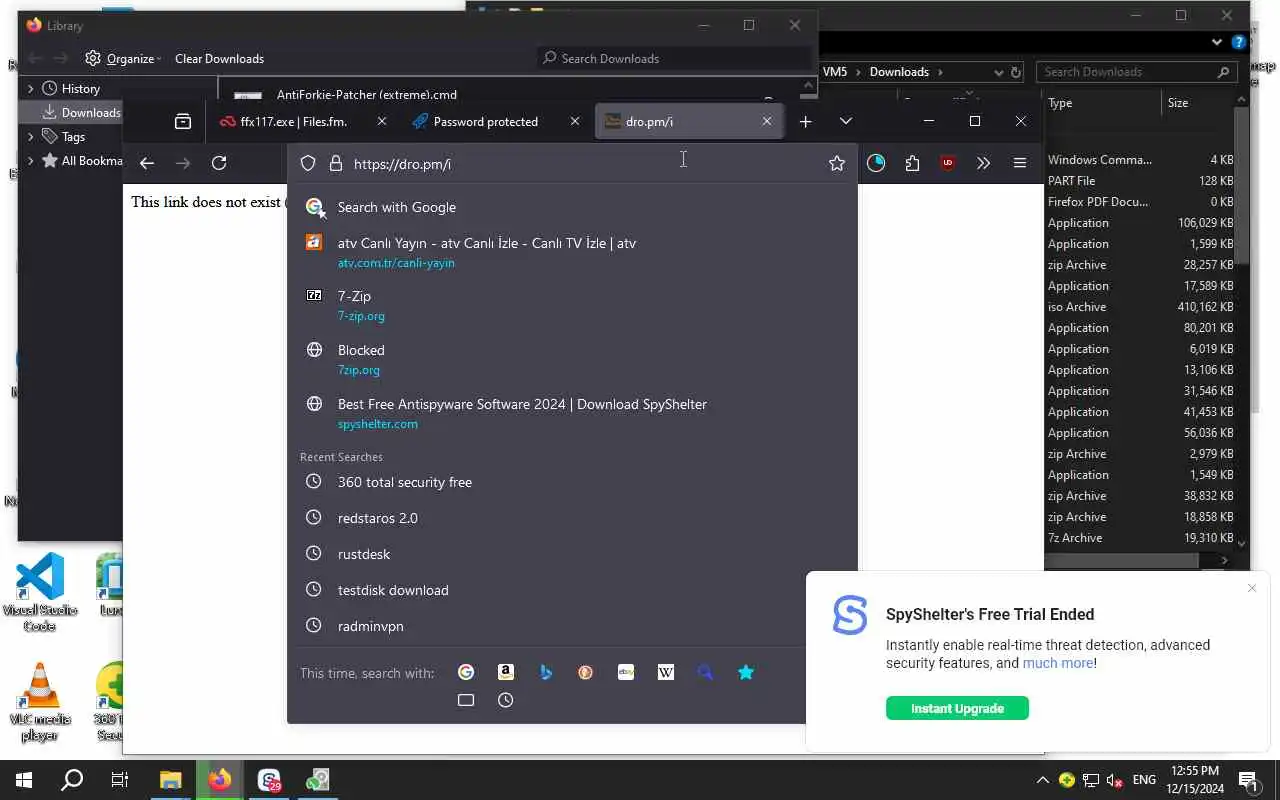Open Firefox View from the tab strip
1280x800 pixels.
tap(182, 121)
